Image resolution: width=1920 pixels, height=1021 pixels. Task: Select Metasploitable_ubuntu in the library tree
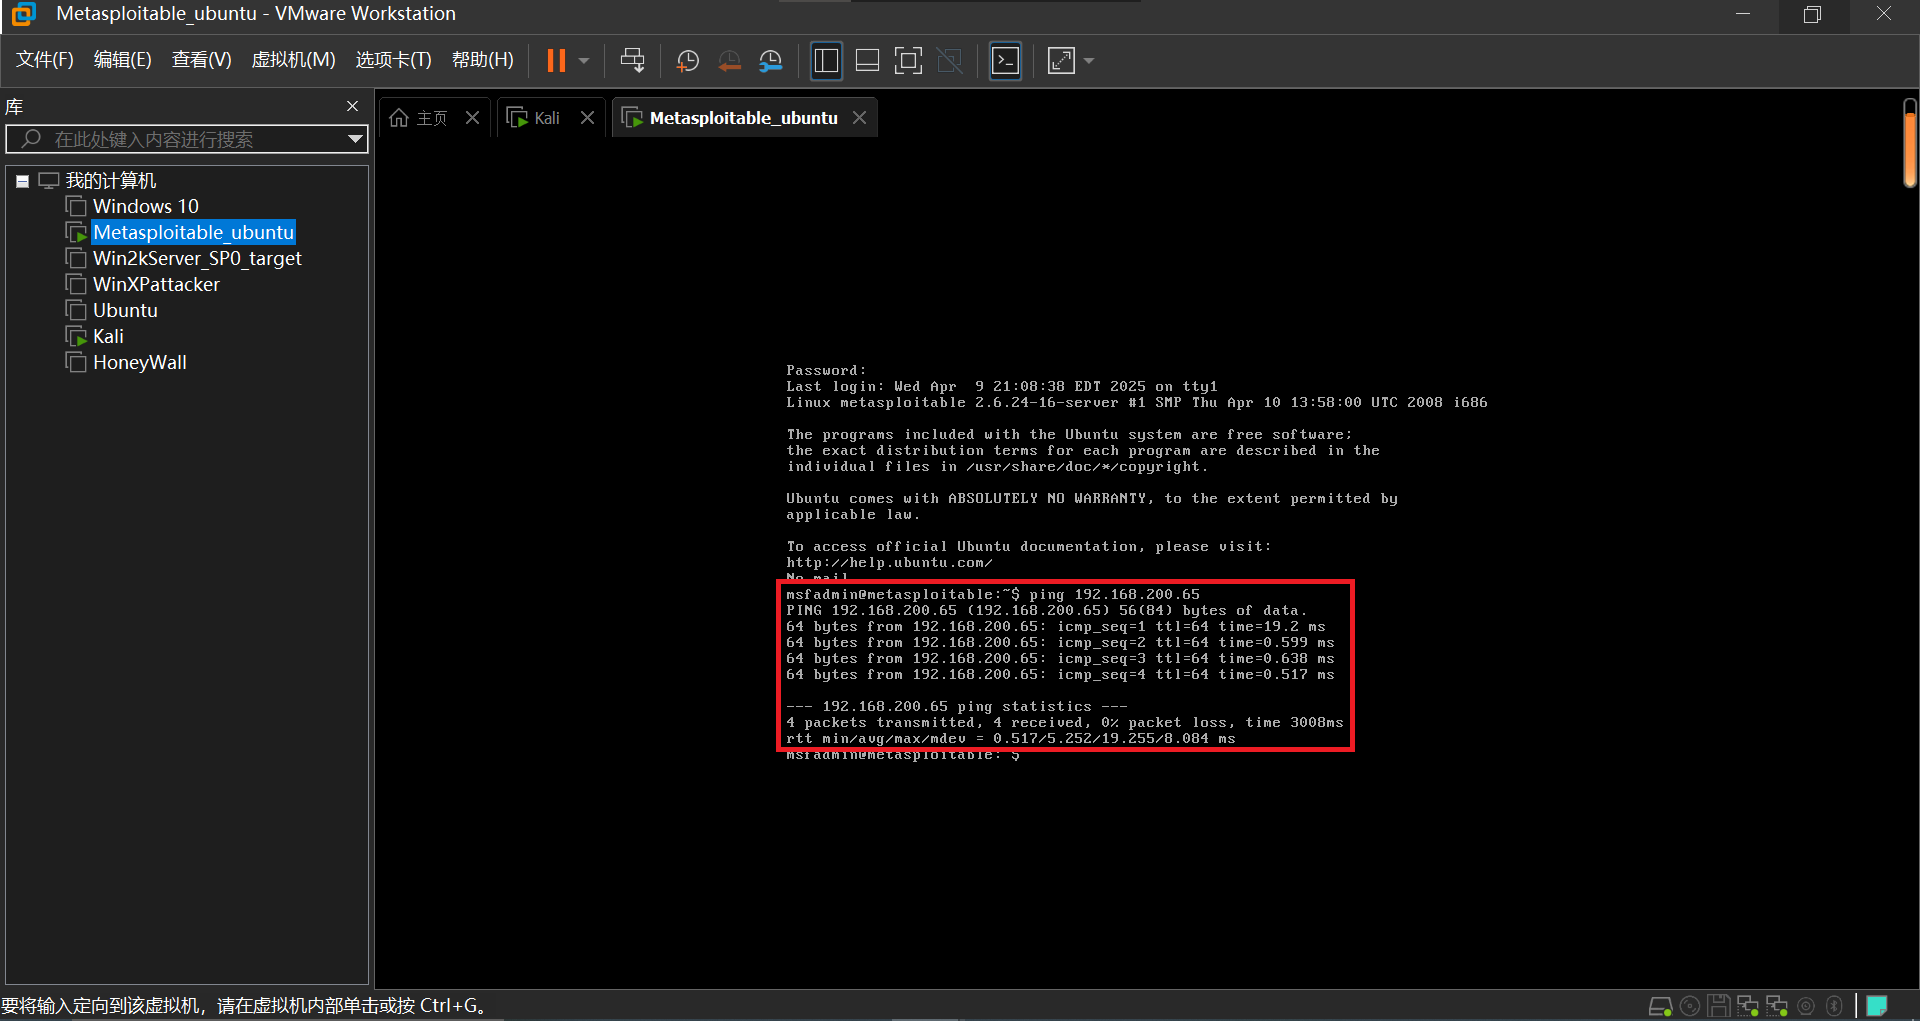(x=193, y=232)
